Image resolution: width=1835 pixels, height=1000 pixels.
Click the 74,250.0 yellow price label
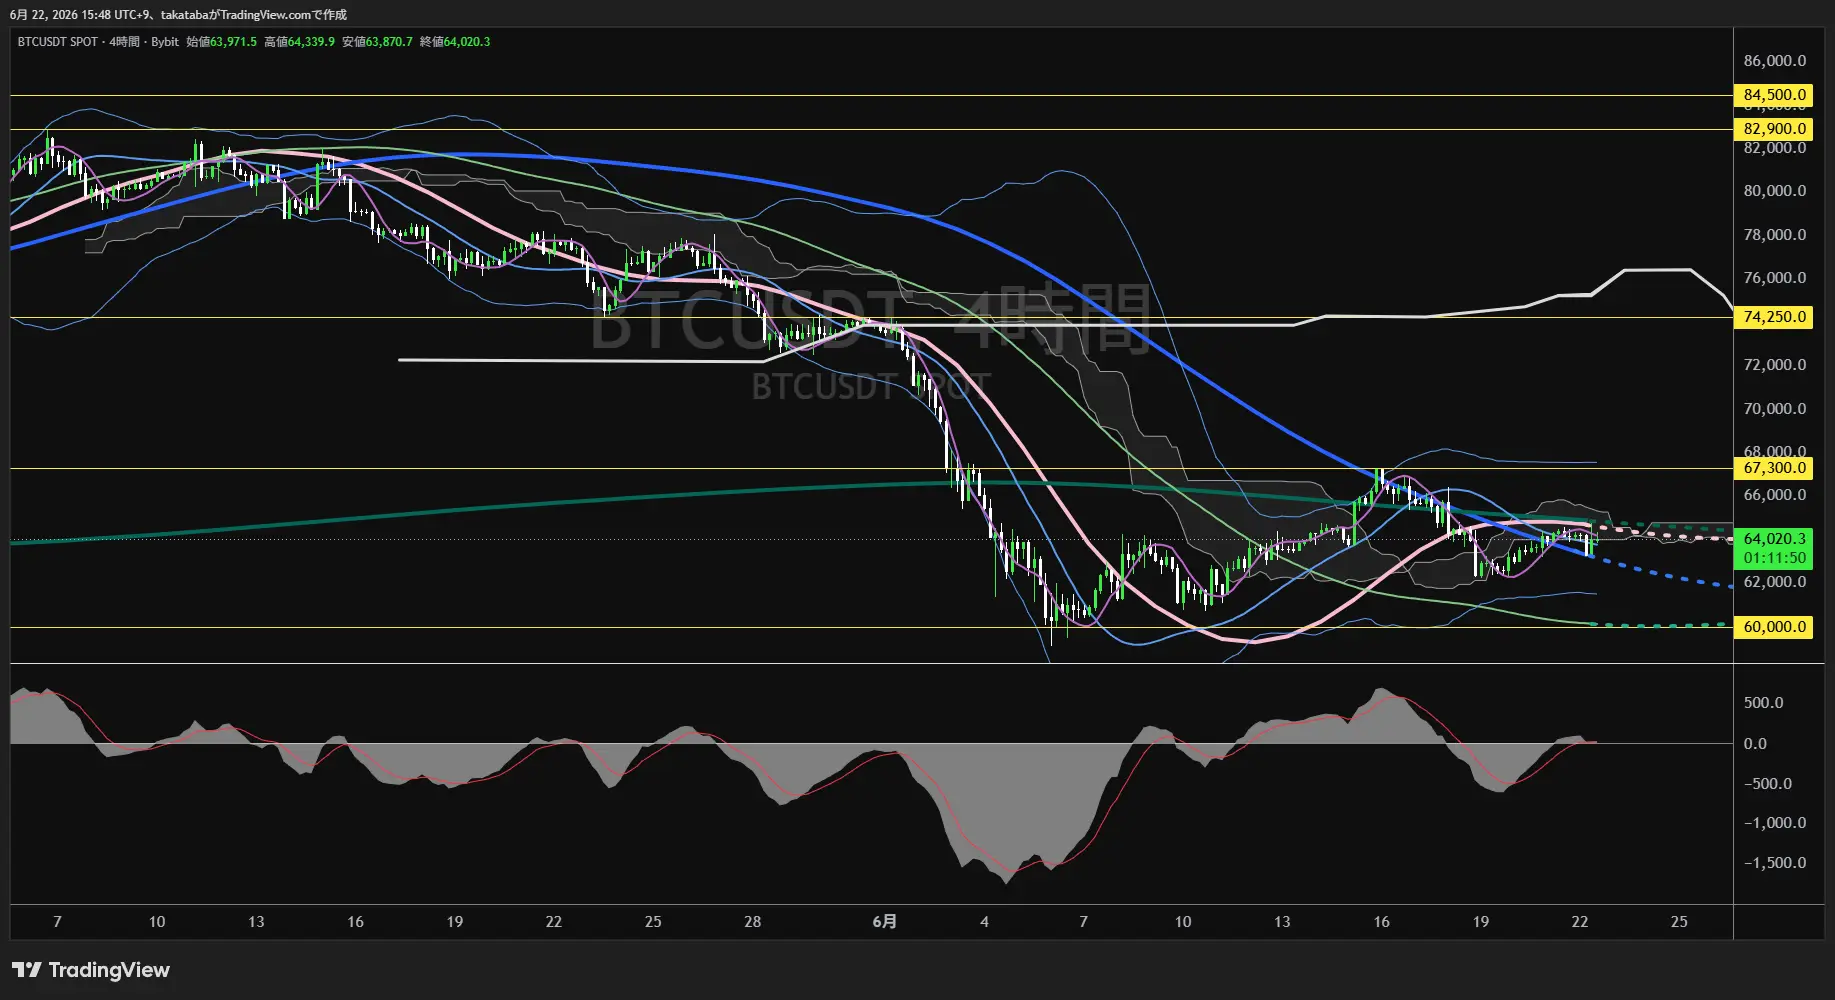pyautogui.click(x=1774, y=317)
